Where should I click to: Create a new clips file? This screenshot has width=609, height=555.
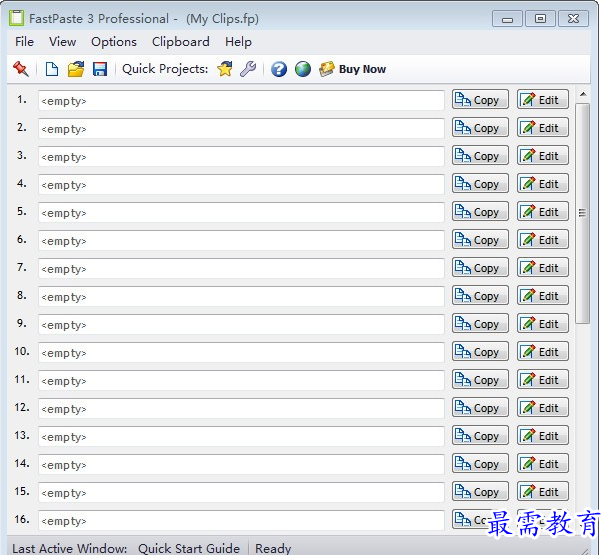(52, 69)
